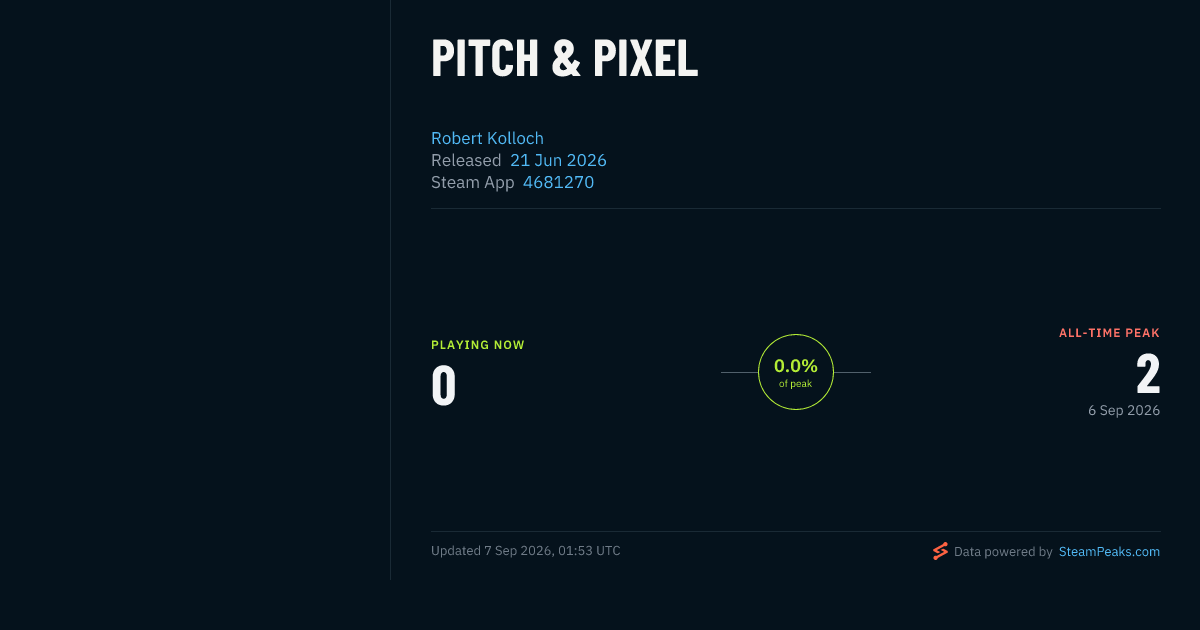Click the line left of the peak circle

pyautogui.click(x=739, y=372)
